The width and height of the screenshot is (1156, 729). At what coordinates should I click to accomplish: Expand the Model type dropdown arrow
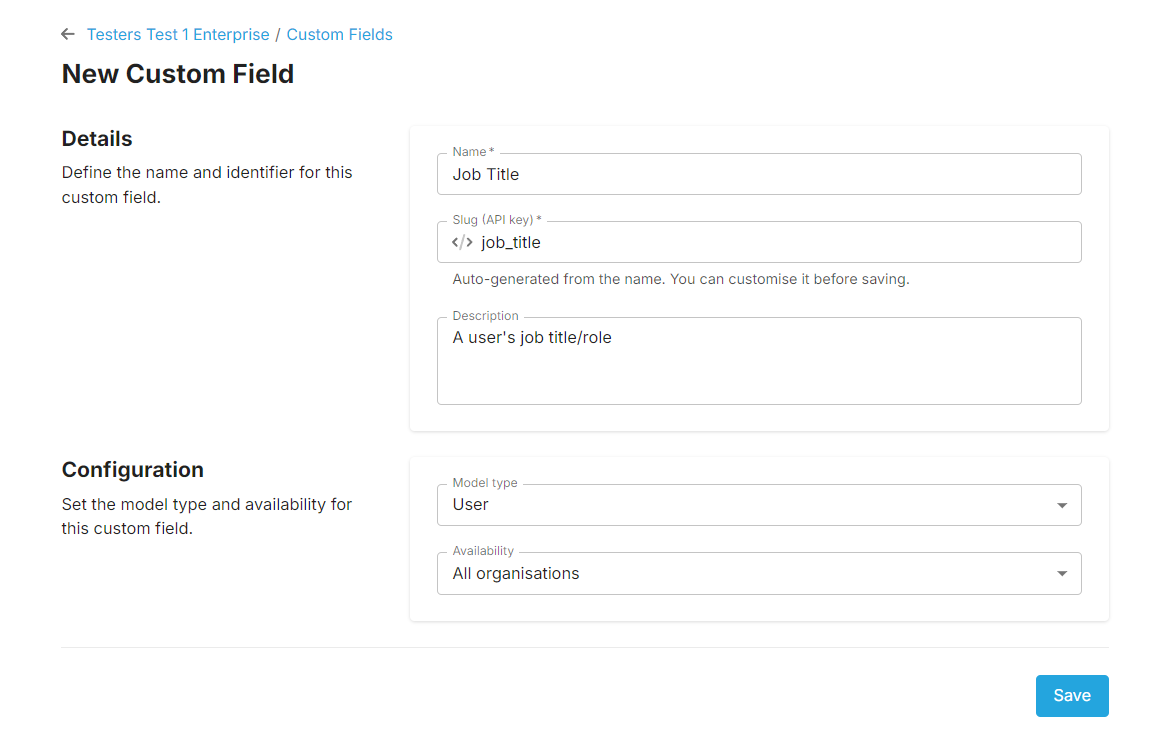pyautogui.click(x=1062, y=505)
